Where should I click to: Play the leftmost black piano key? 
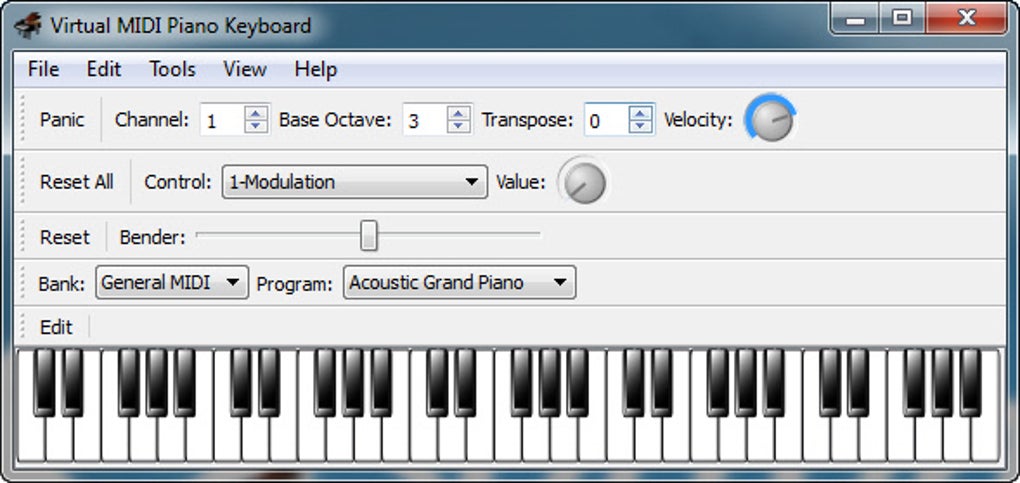(x=44, y=383)
